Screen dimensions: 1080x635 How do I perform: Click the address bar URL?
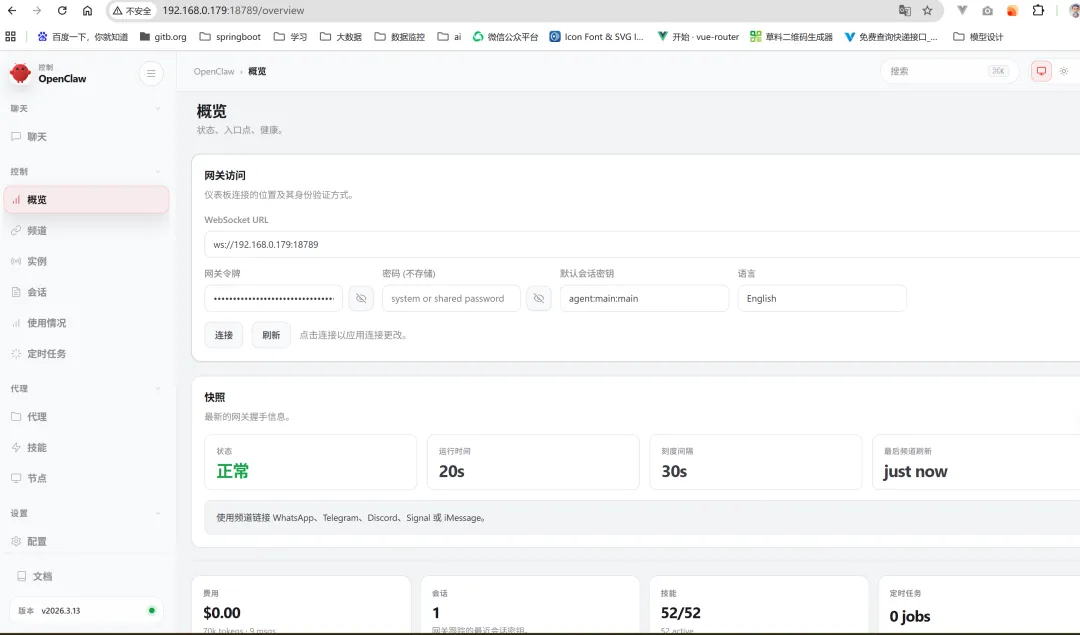[x=233, y=10]
